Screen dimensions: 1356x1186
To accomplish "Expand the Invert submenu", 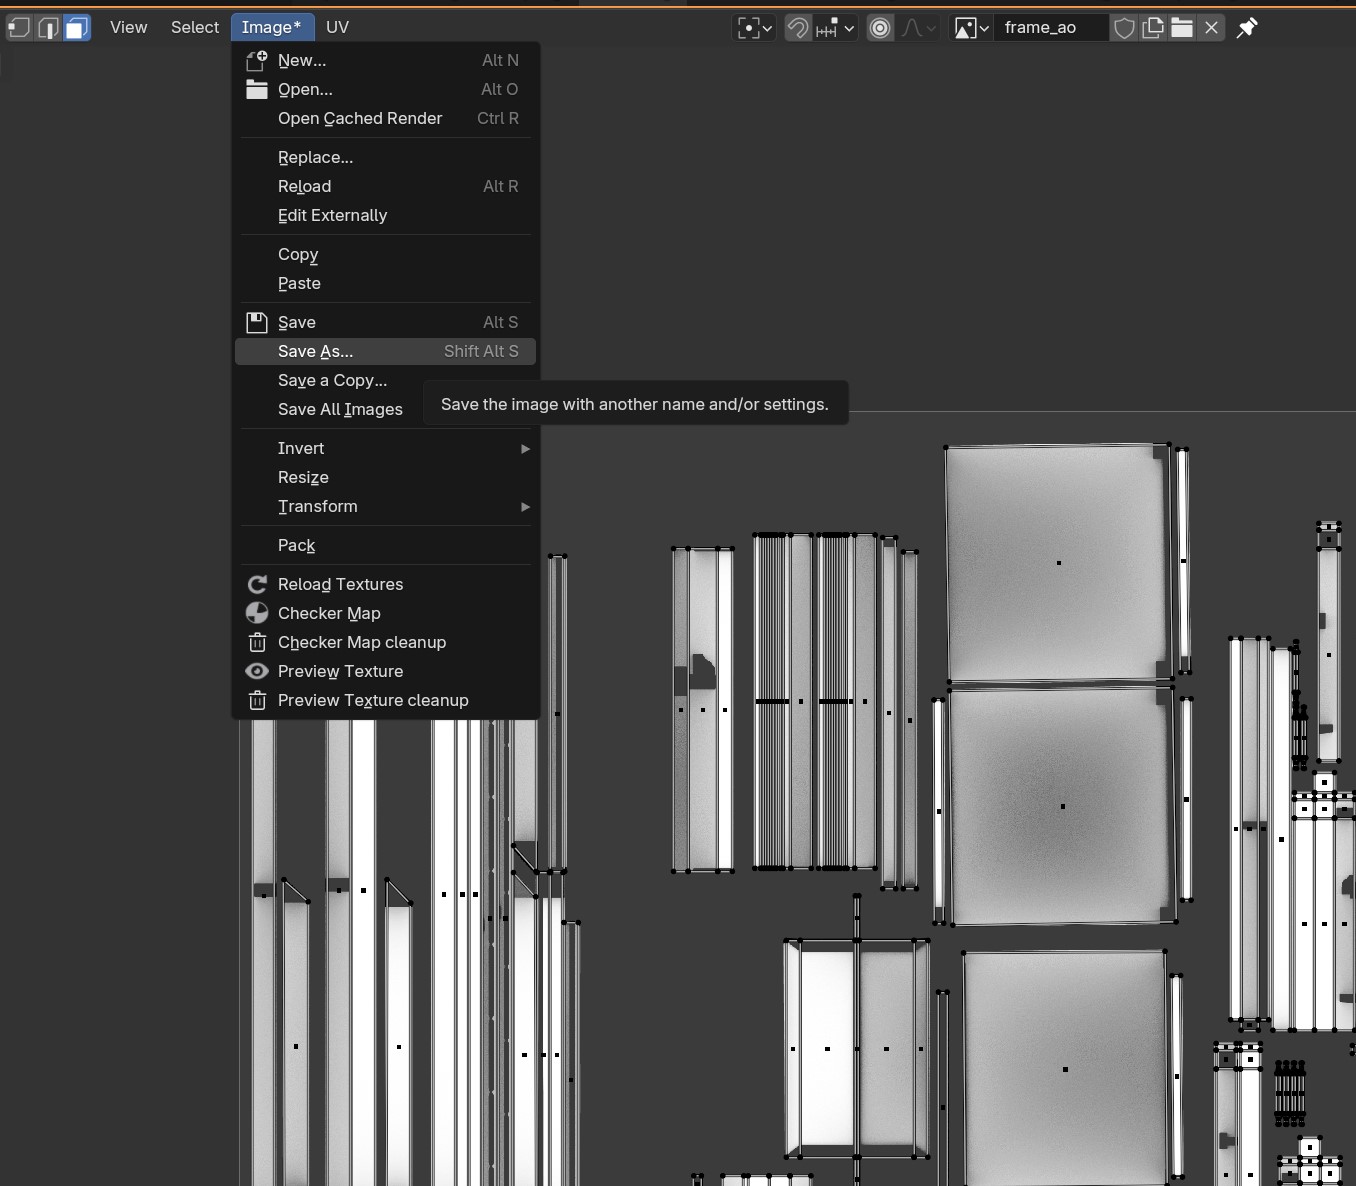I will point(385,448).
